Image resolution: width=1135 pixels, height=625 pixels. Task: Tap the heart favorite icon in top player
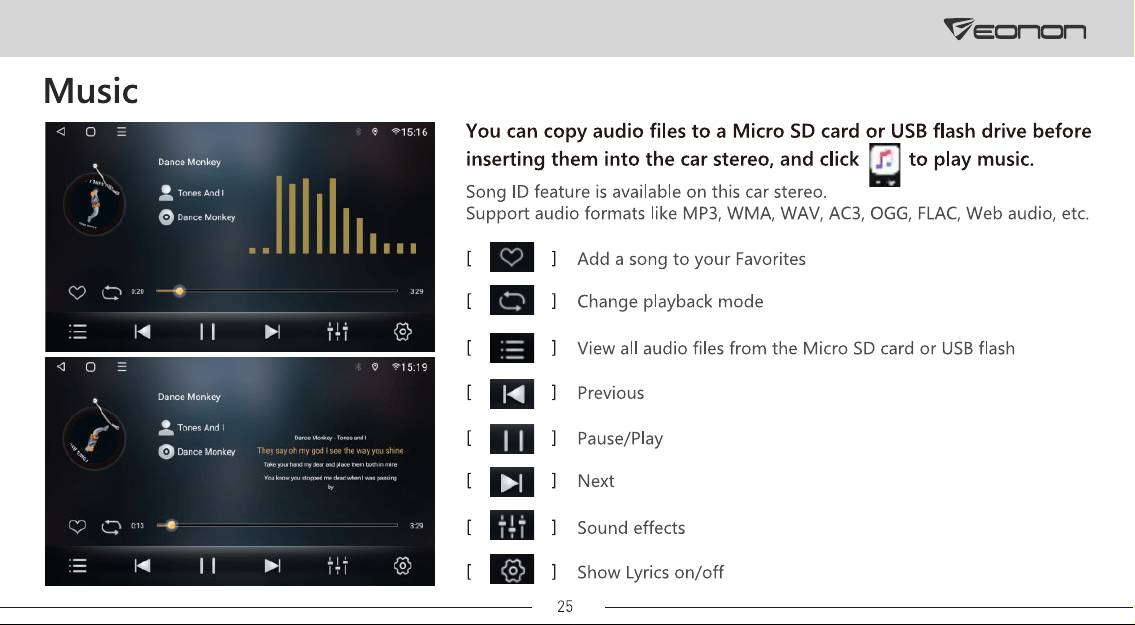point(77,292)
